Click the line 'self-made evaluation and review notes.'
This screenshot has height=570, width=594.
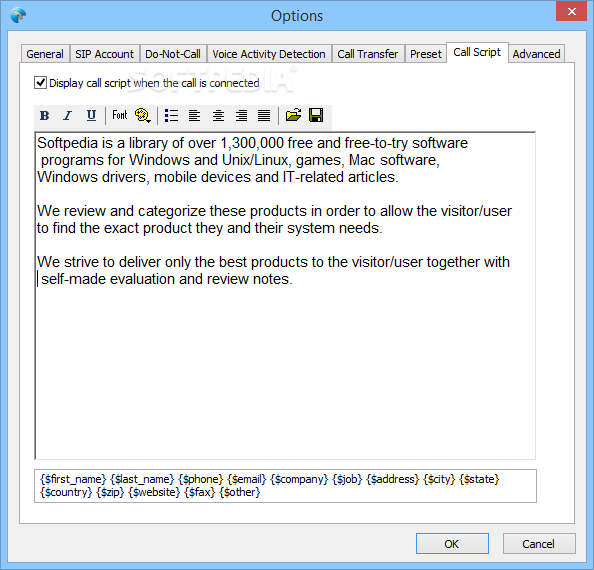[167, 279]
